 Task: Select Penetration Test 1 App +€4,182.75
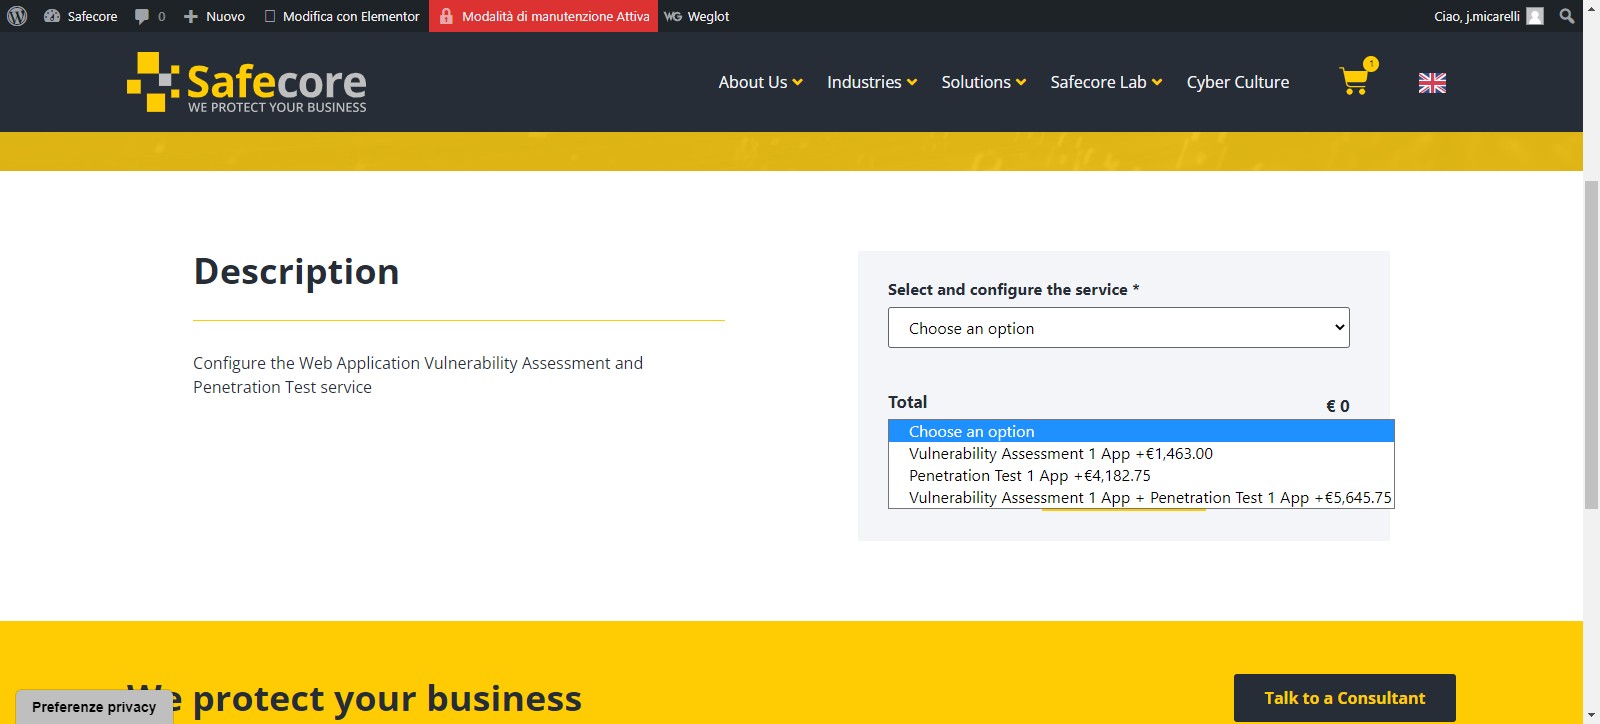pyautogui.click(x=1141, y=475)
